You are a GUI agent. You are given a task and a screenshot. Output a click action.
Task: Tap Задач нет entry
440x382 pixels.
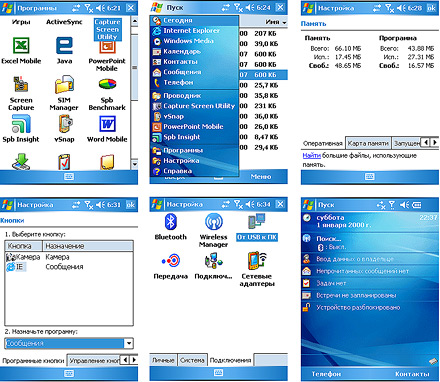(x=370, y=283)
